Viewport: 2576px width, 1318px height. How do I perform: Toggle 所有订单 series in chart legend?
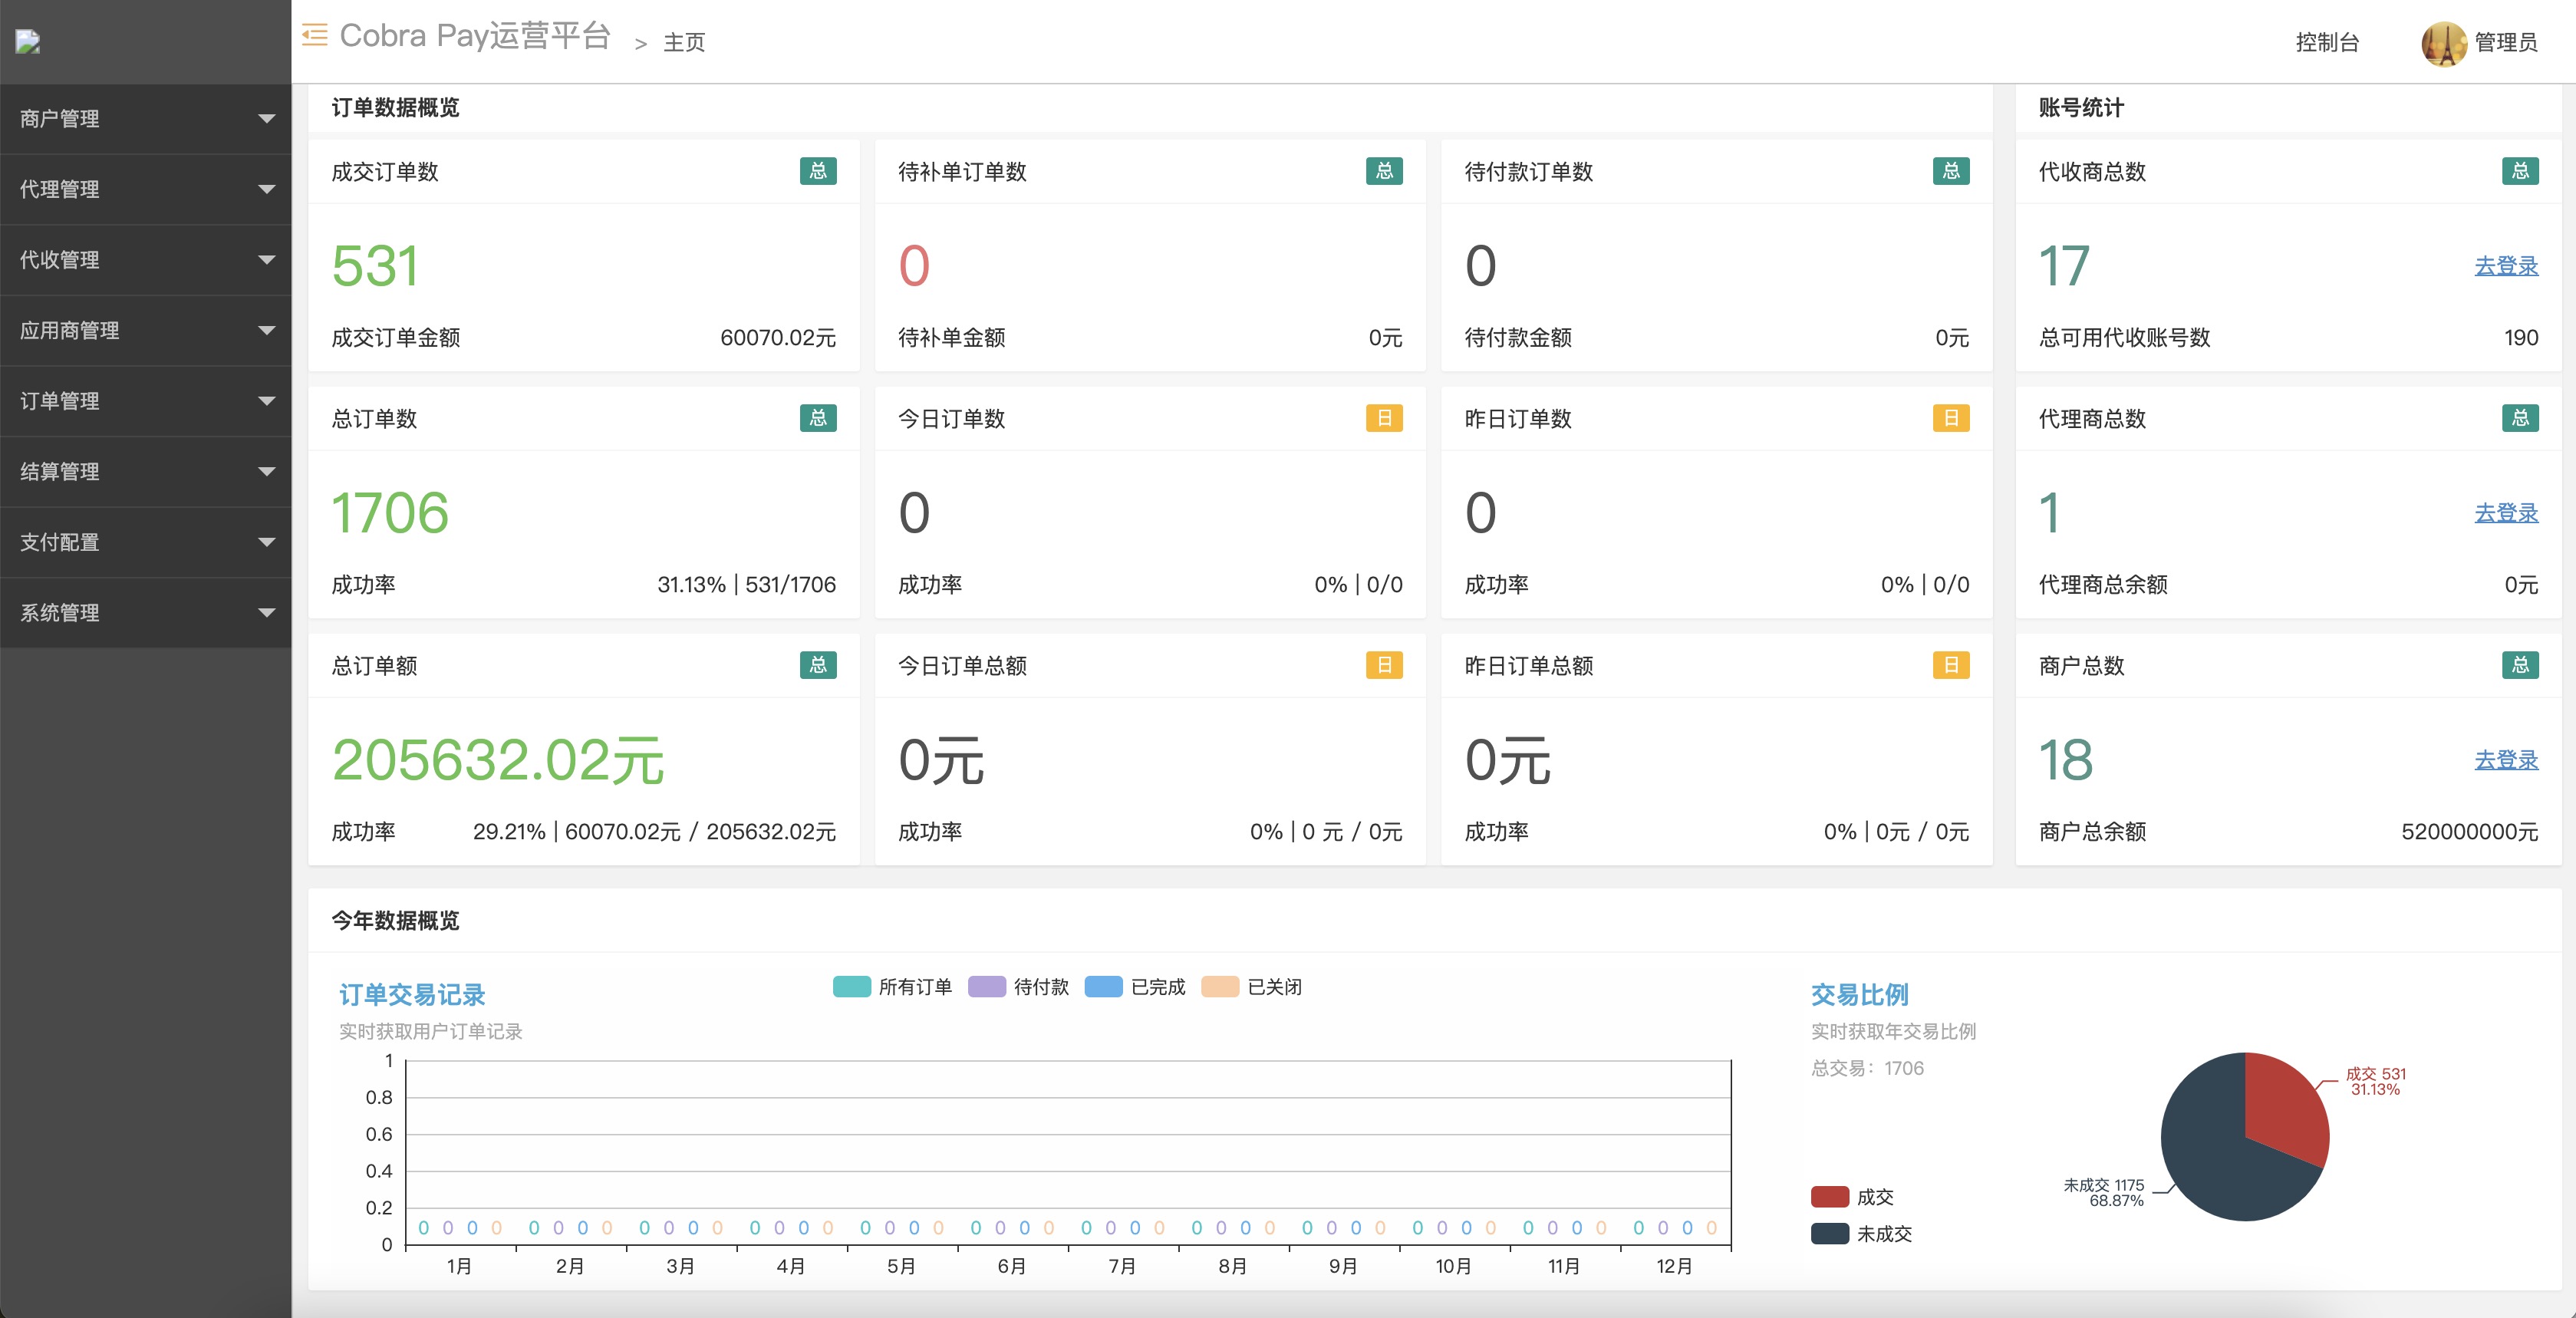click(892, 987)
